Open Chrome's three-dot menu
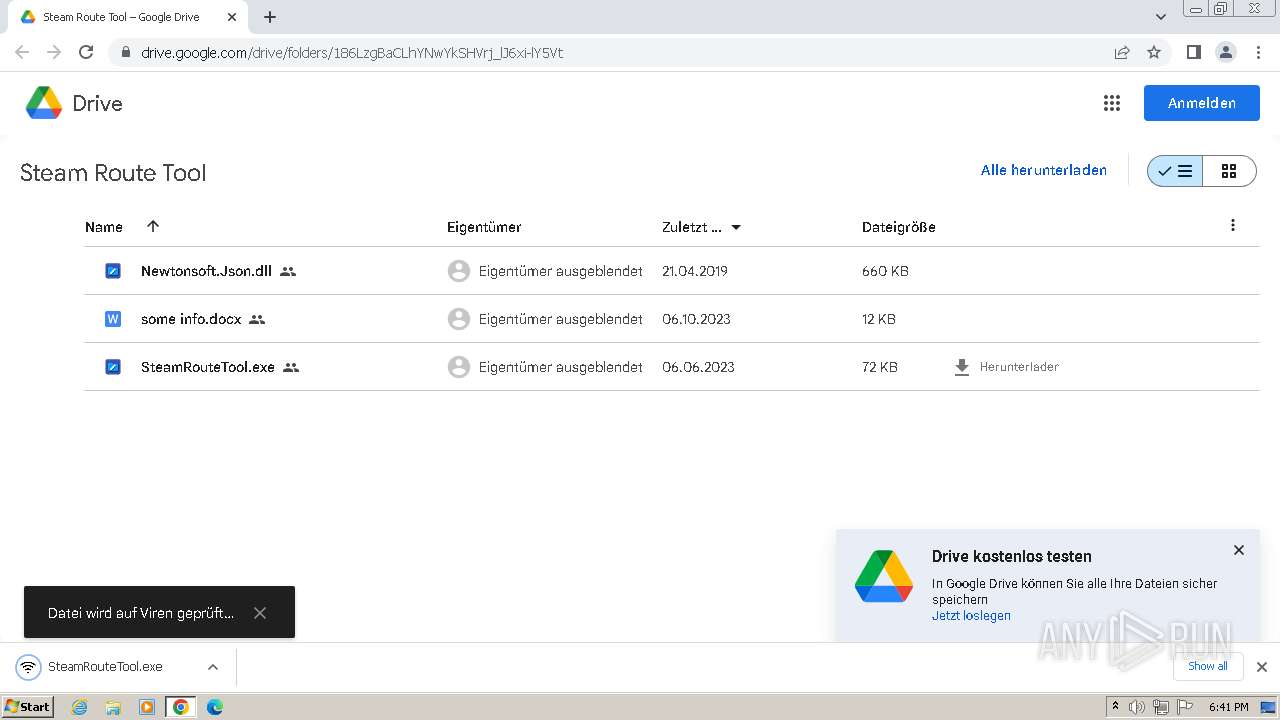This screenshot has height=720, width=1280. pos(1259,52)
